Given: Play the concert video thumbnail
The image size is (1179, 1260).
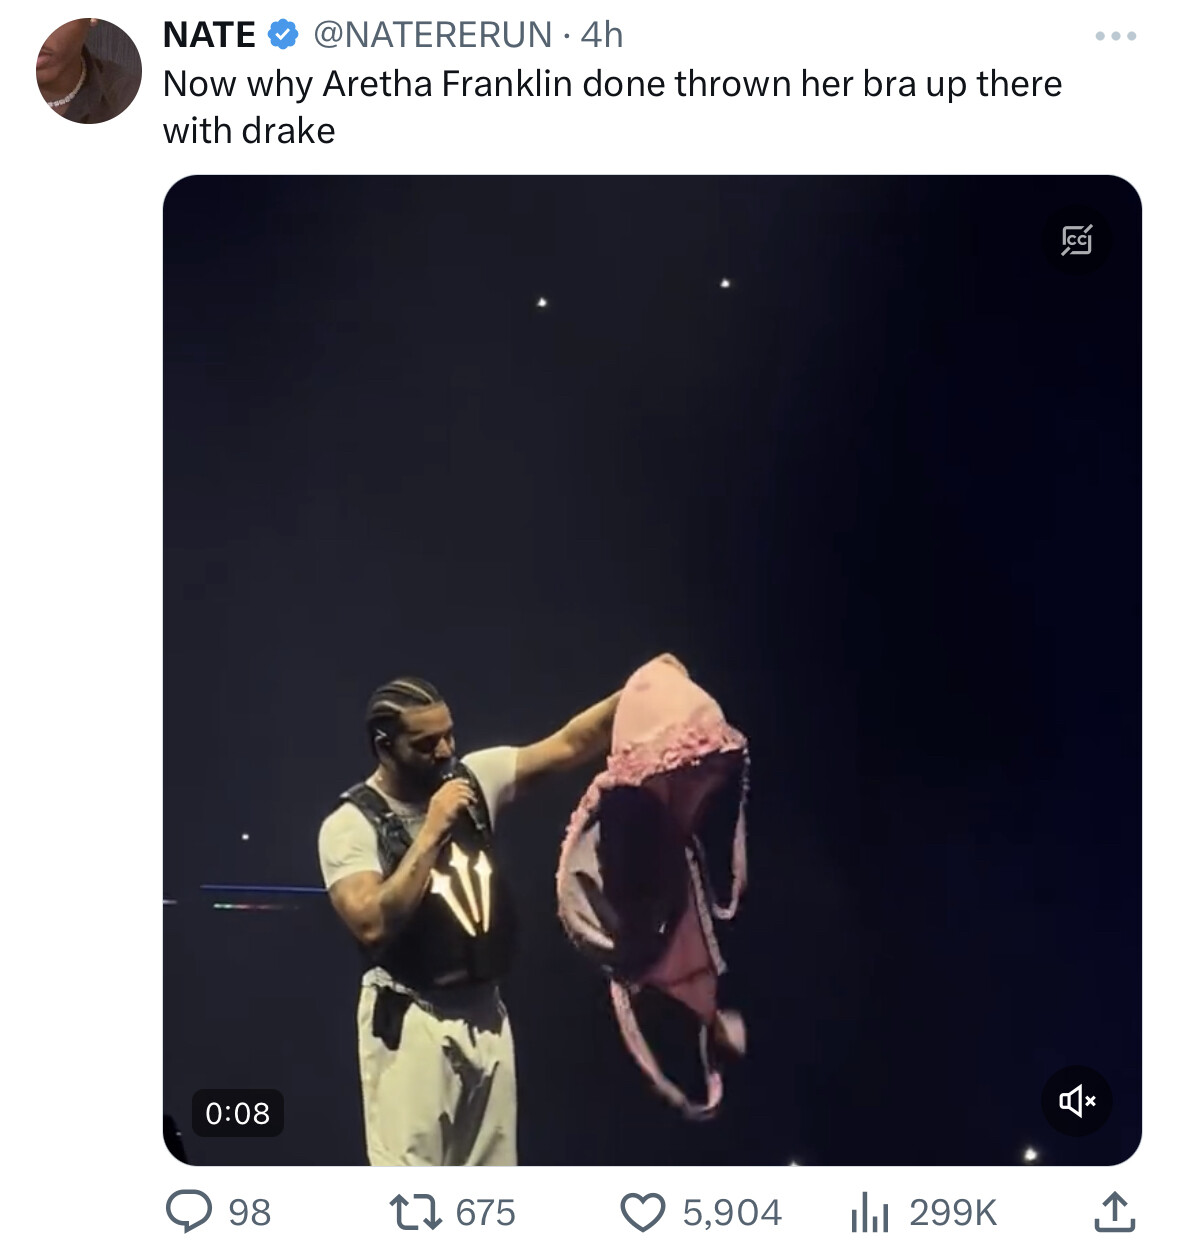Looking at the screenshot, I should coord(652,670).
